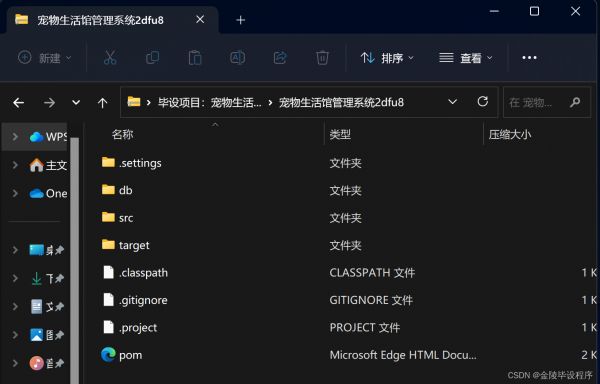Open a new tab with plus button
The height and width of the screenshot is (384, 600).
[x=240, y=20]
